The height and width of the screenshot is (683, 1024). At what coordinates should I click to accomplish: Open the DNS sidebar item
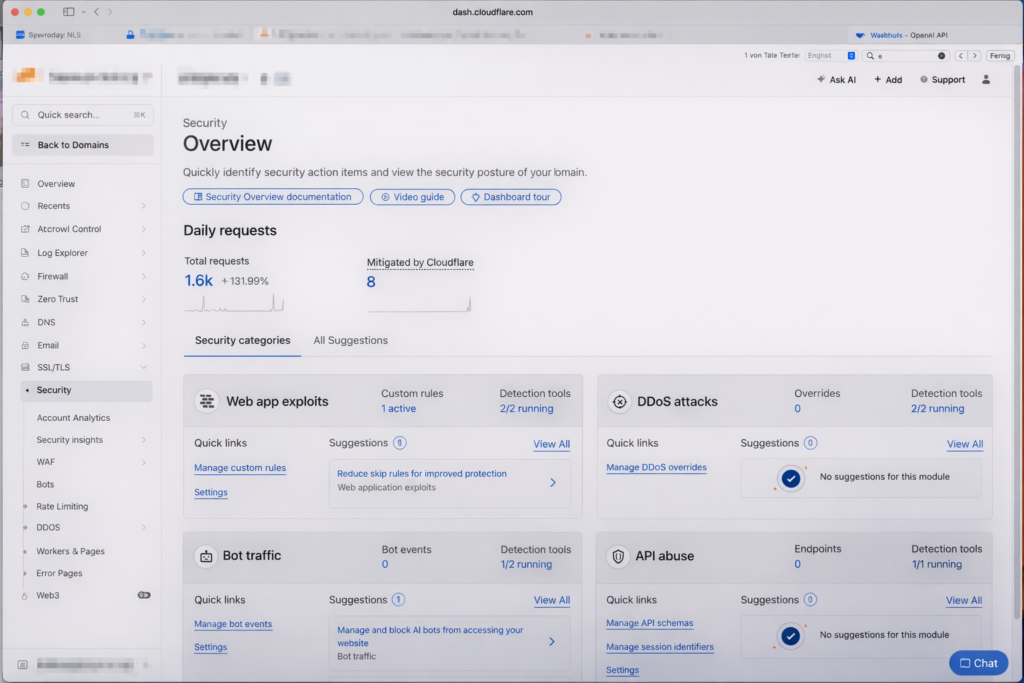pyautogui.click(x=46, y=322)
